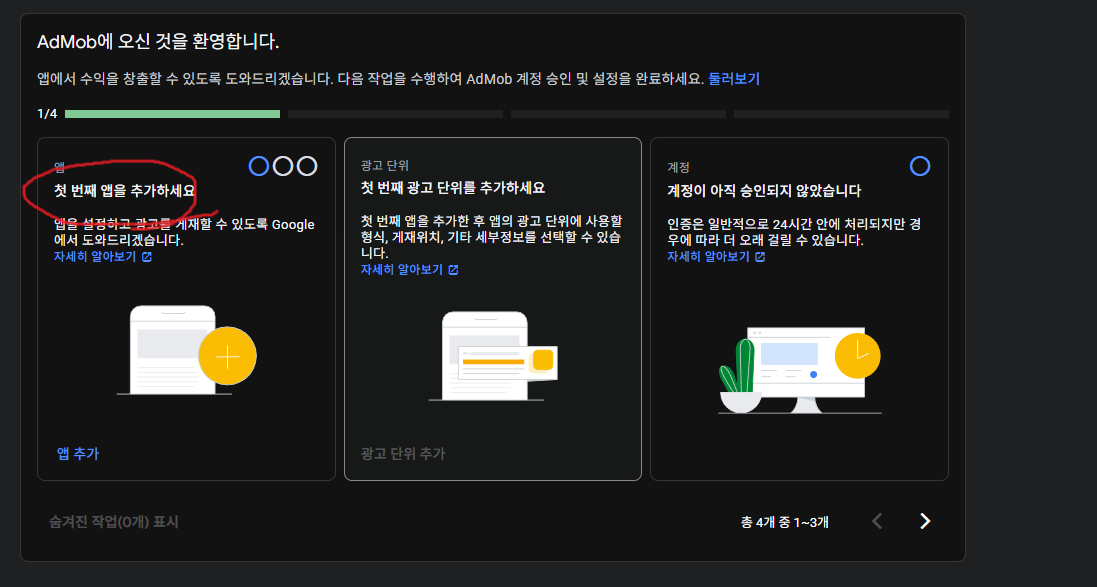
Task: Click the green first progress bar segment
Action: click(x=172, y=114)
